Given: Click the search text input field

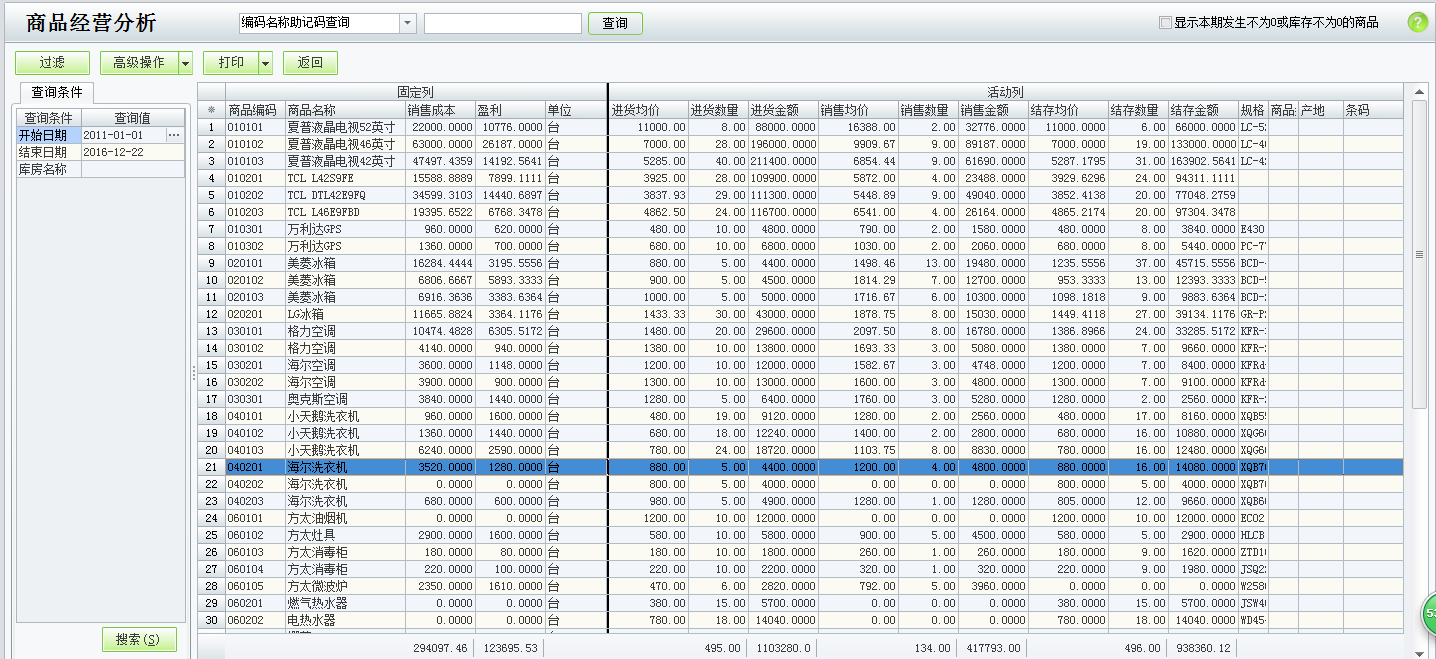Looking at the screenshot, I should tap(502, 23).
